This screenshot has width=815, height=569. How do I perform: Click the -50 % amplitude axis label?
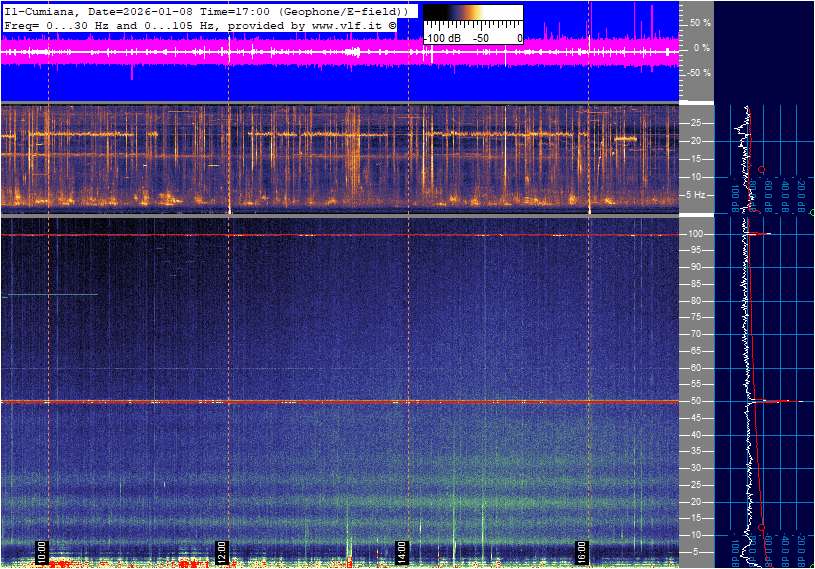click(698, 73)
